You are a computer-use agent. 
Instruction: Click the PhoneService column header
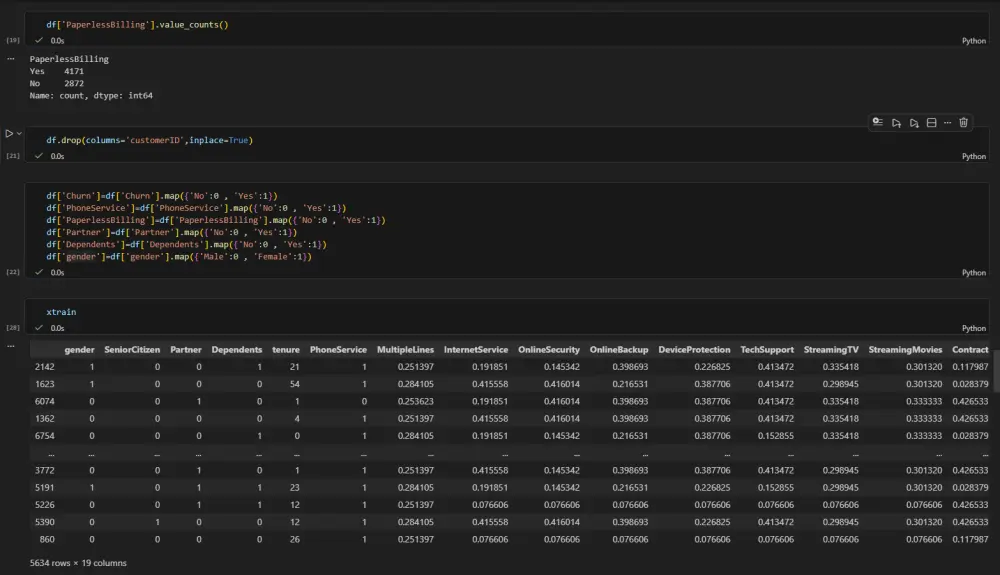(x=338, y=349)
